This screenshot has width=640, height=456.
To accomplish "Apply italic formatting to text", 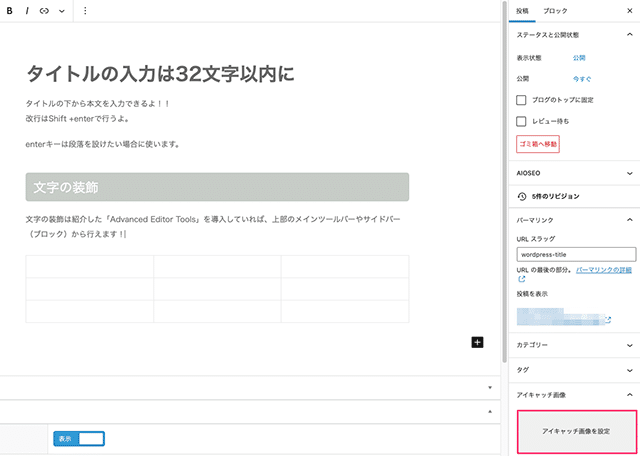I will point(27,10).
